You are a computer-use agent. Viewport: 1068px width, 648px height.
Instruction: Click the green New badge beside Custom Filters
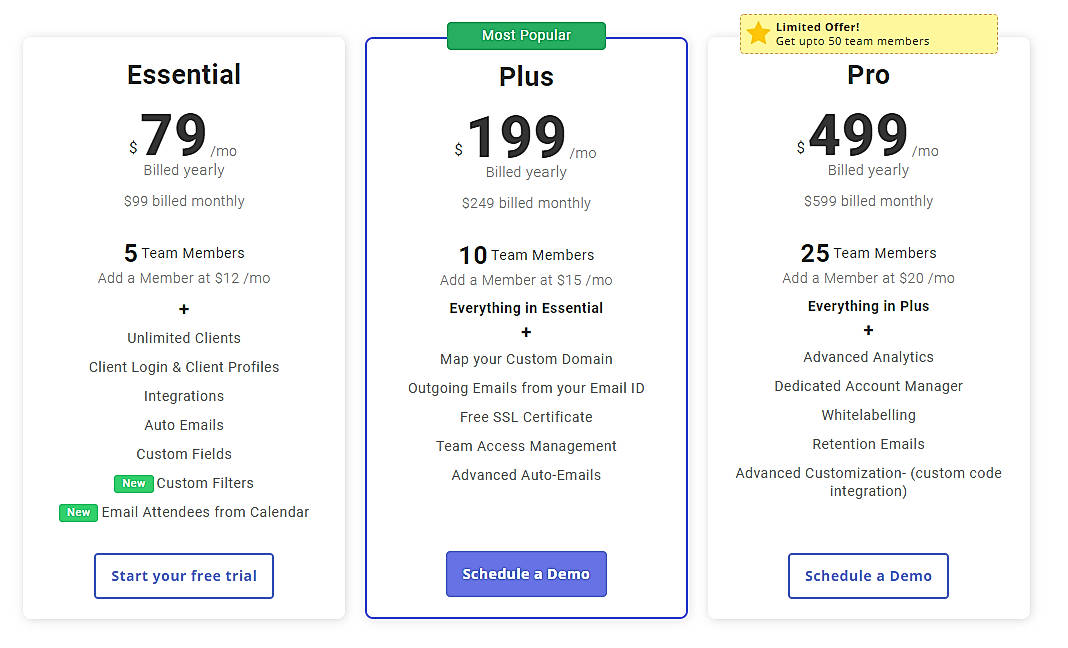(x=133, y=483)
